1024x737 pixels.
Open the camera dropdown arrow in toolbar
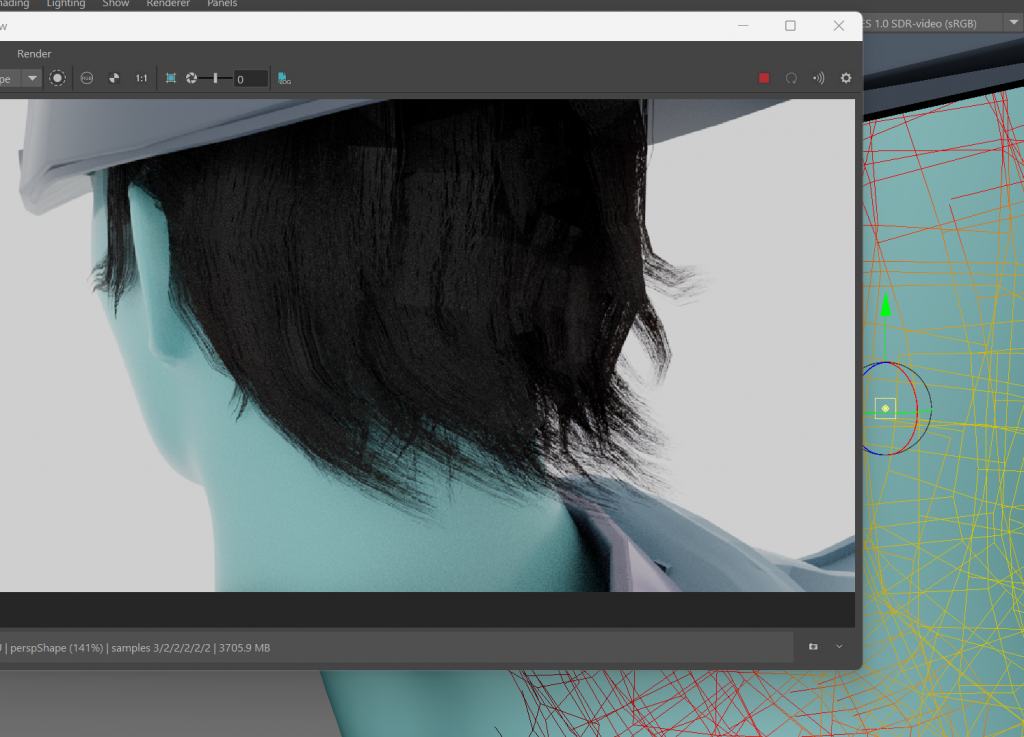(x=32, y=78)
